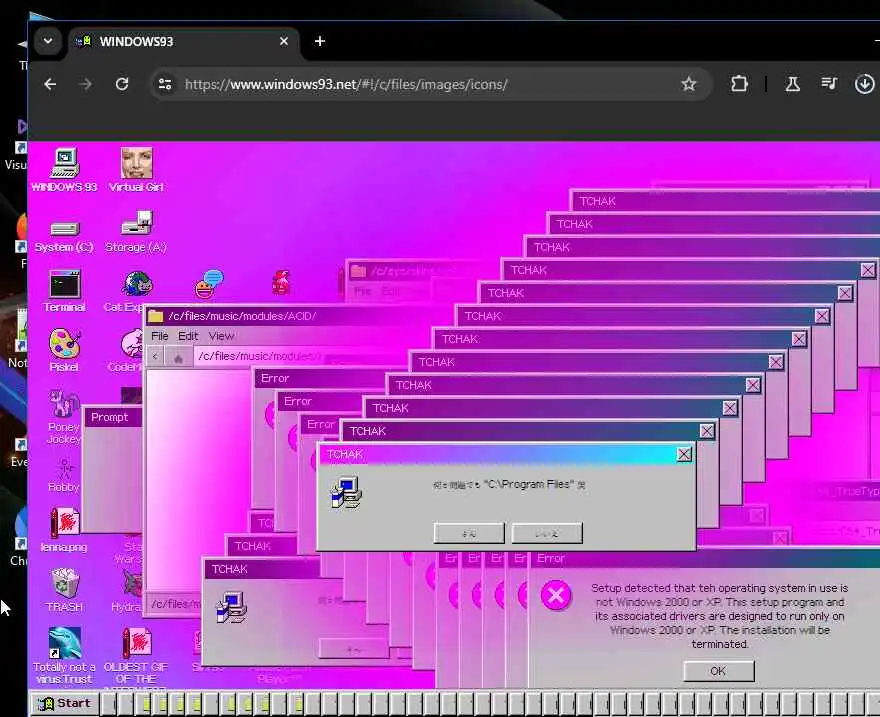Screen dimensions: 880x717
Task: Close the WINDOWS93 browser tab
Action: [x=284, y=42]
